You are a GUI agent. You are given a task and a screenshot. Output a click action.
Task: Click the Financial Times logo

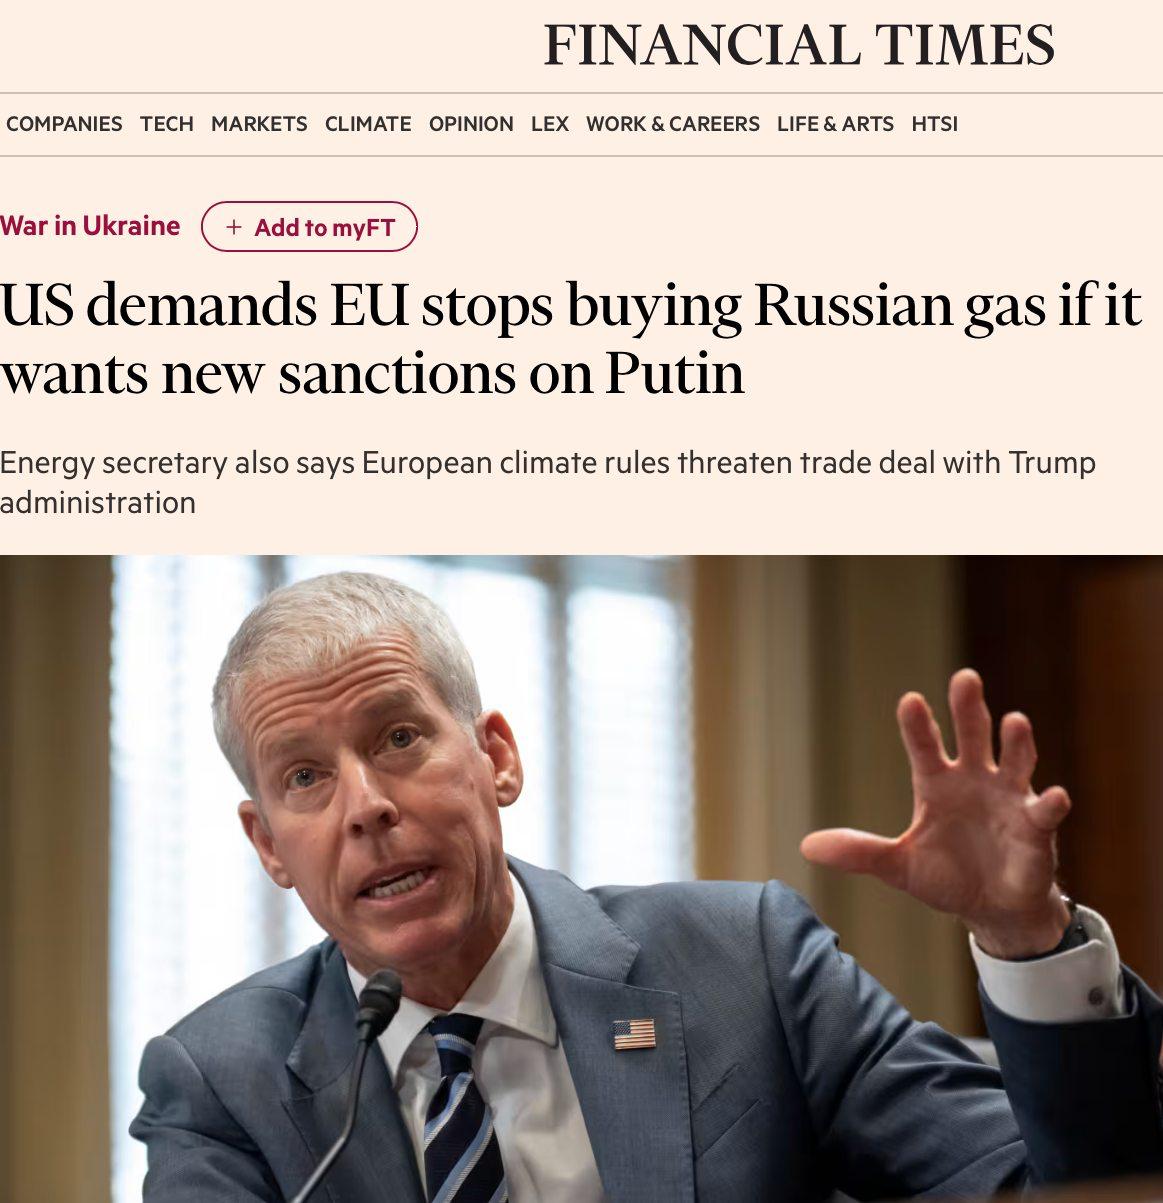click(798, 46)
